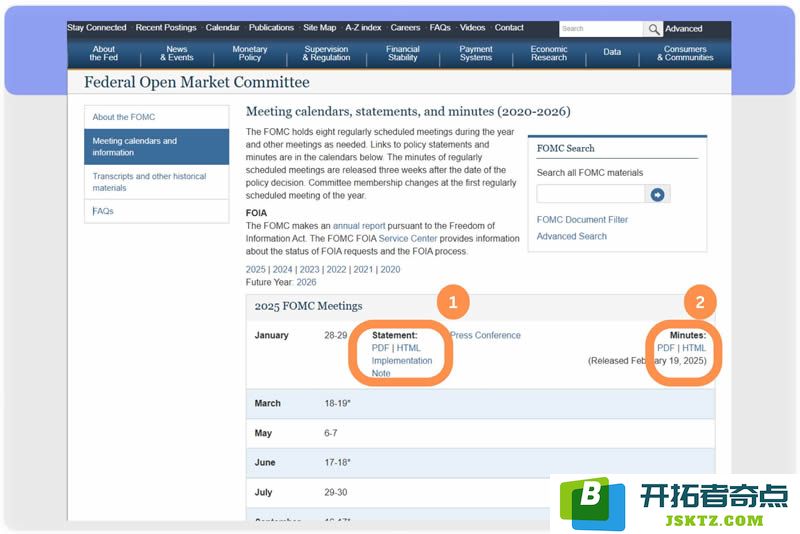Jump to 2021 meetings year link

click(363, 270)
